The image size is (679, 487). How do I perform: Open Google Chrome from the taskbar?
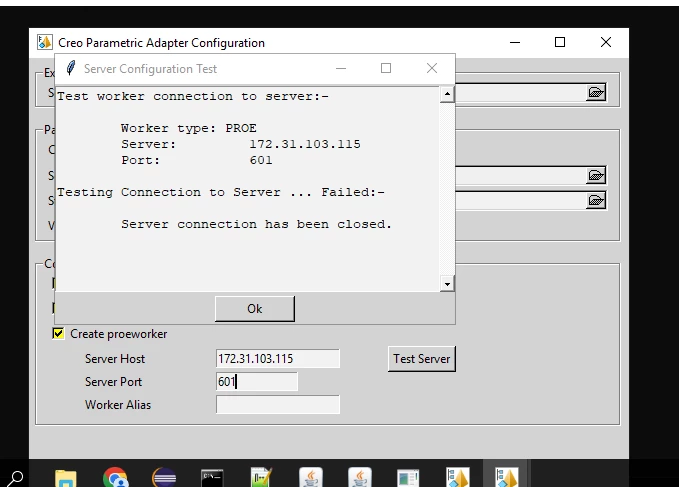[x=115, y=477]
